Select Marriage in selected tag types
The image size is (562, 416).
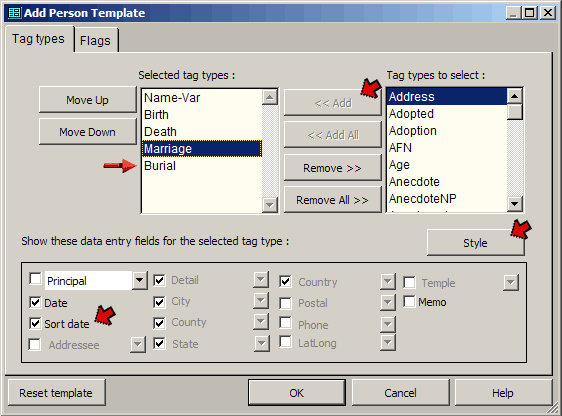[x=202, y=149]
